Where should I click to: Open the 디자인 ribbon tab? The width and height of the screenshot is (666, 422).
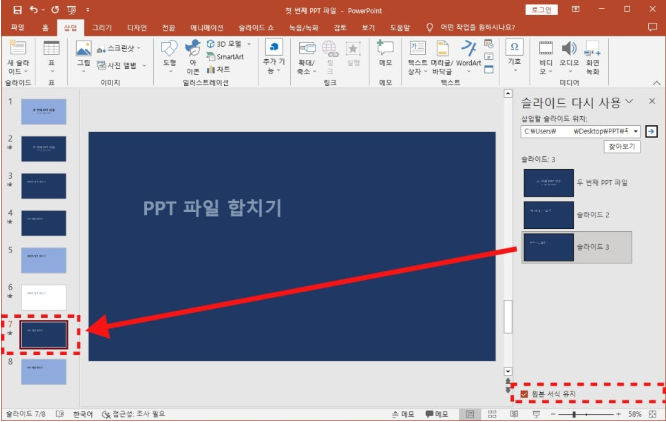click(136, 28)
